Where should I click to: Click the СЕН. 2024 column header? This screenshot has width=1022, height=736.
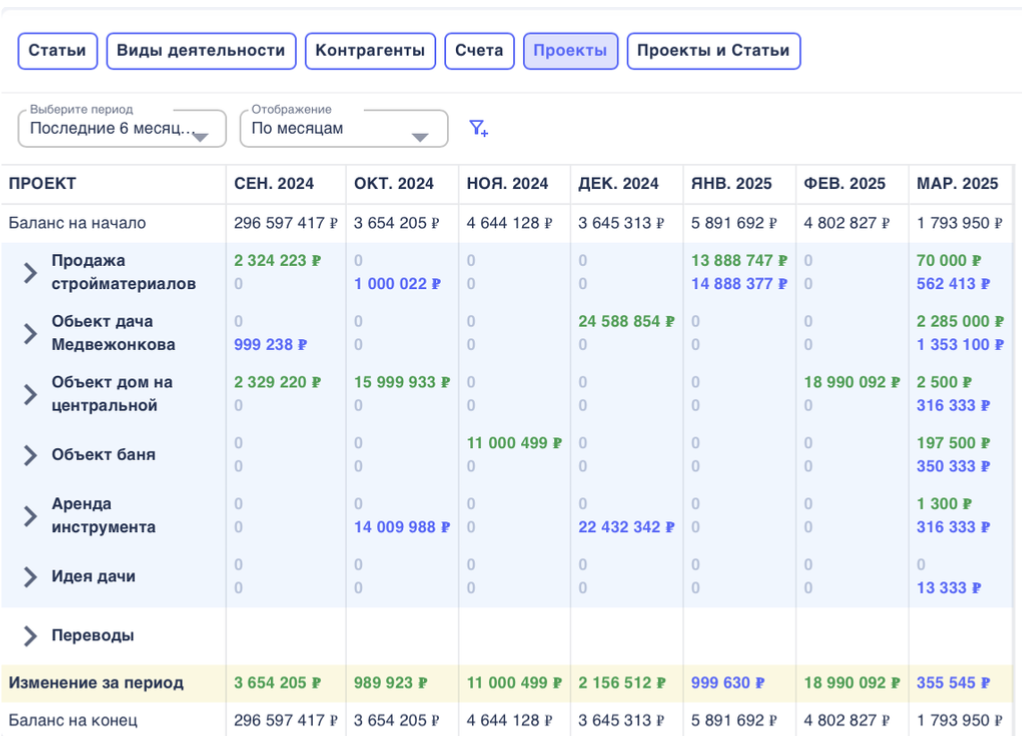point(274,184)
